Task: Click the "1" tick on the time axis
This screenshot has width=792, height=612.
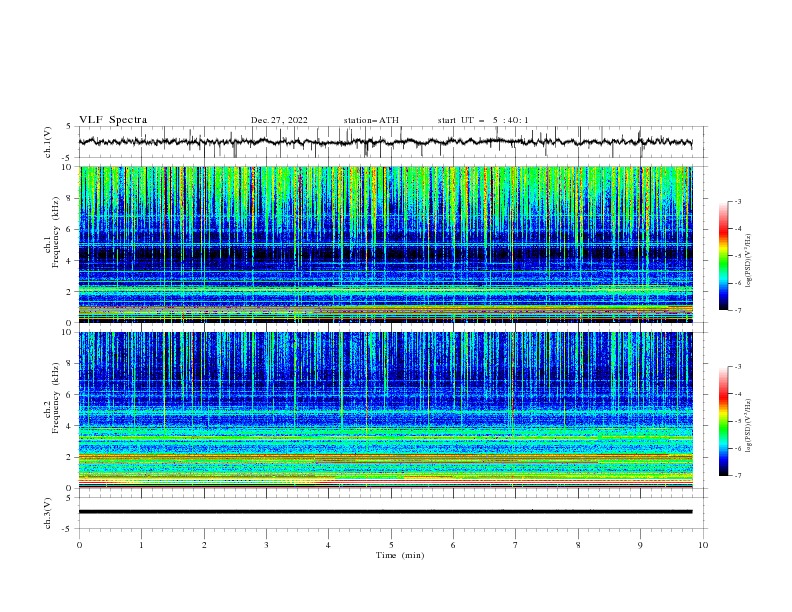Action: point(141,545)
